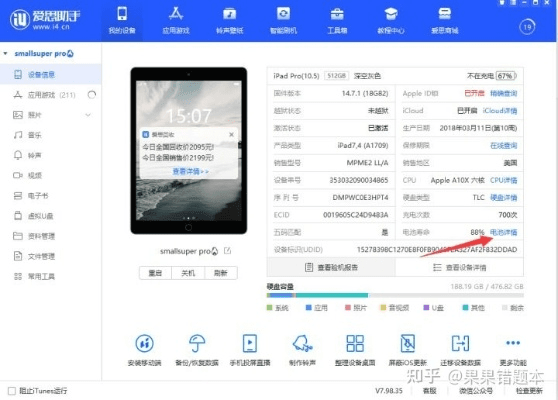Image resolution: width=558 pixels, height=400 pixels.
Task: Expand the 照片 chevron in sidebar
Action: [x=88, y=115]
